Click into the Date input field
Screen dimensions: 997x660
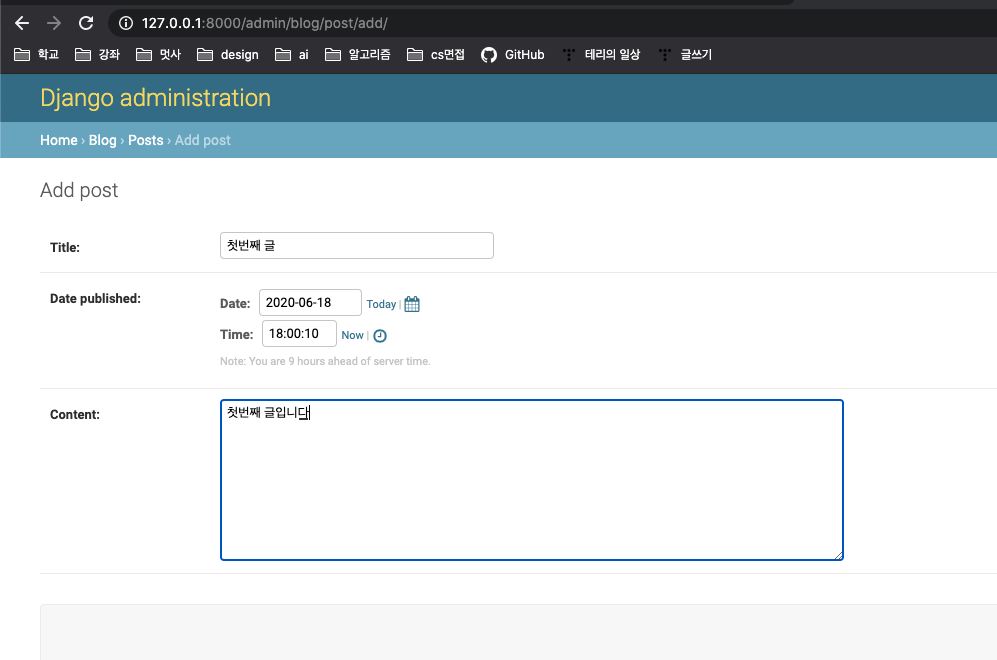pyautogui.click(x=310, y=303)
